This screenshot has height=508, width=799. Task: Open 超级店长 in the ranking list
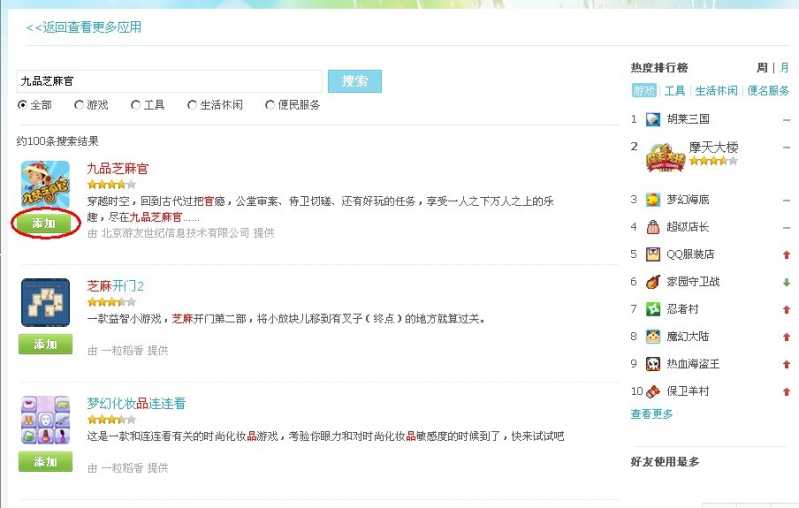pos(688,227)
